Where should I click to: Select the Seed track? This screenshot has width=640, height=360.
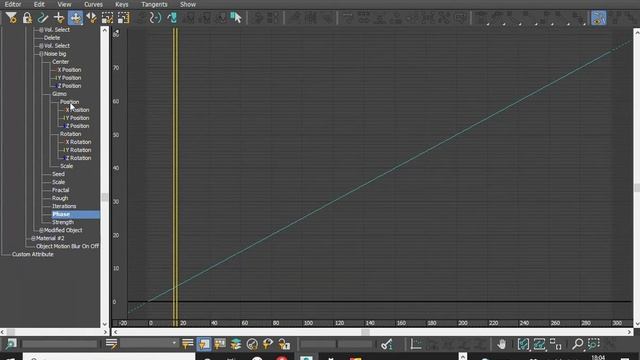tap(58, 174)
